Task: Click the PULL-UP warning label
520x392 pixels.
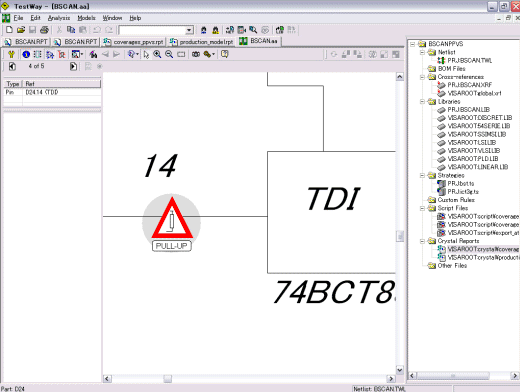Action: 172,246
